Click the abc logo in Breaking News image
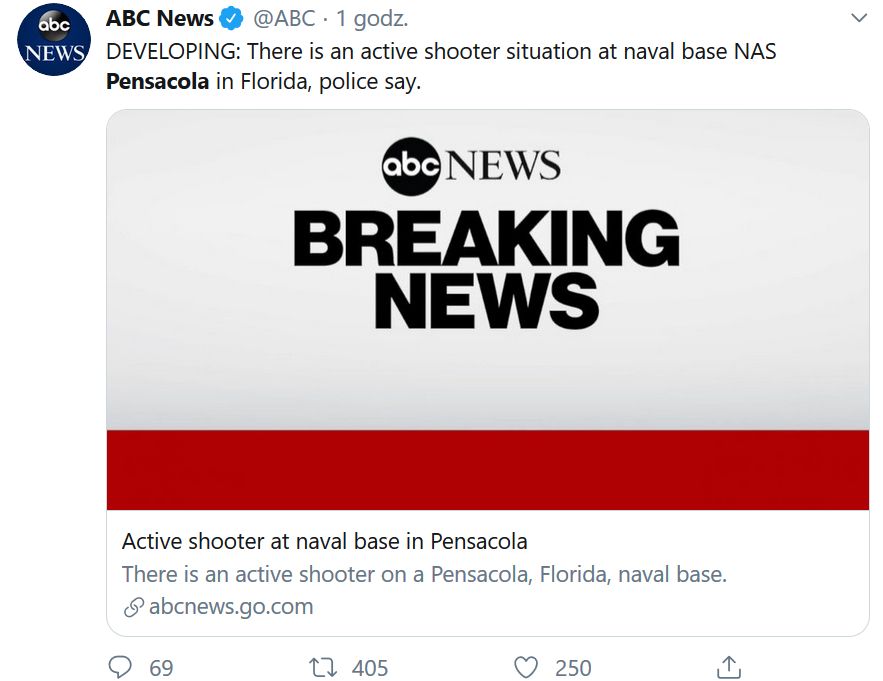 [x=411, y=166]
